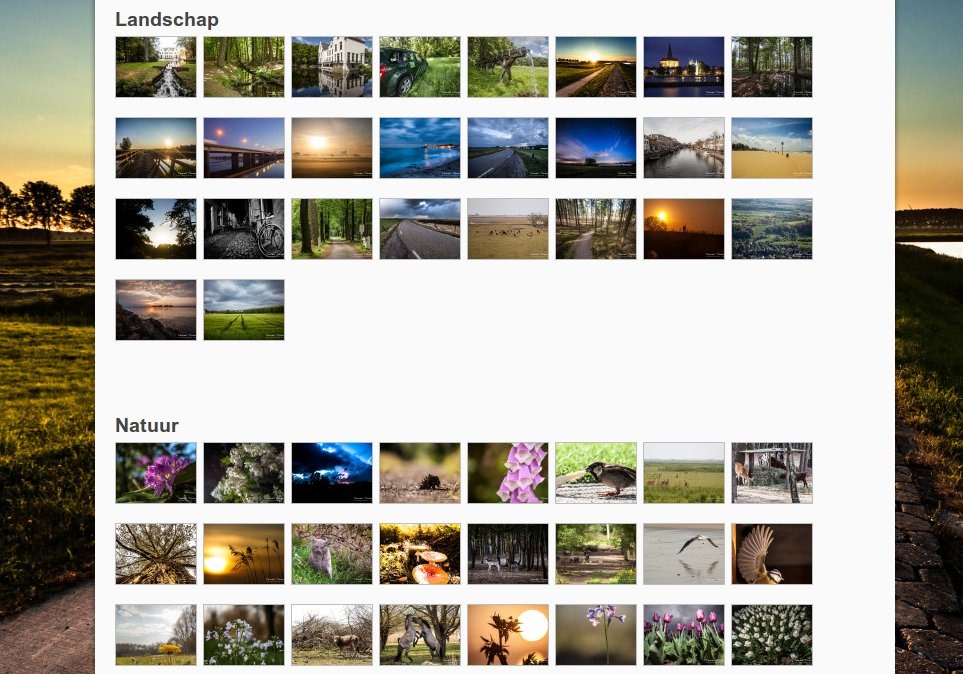Select the pink tulips photo
Image resolution: width=963 pixels, height=674 pixels.
coord(684,635)
